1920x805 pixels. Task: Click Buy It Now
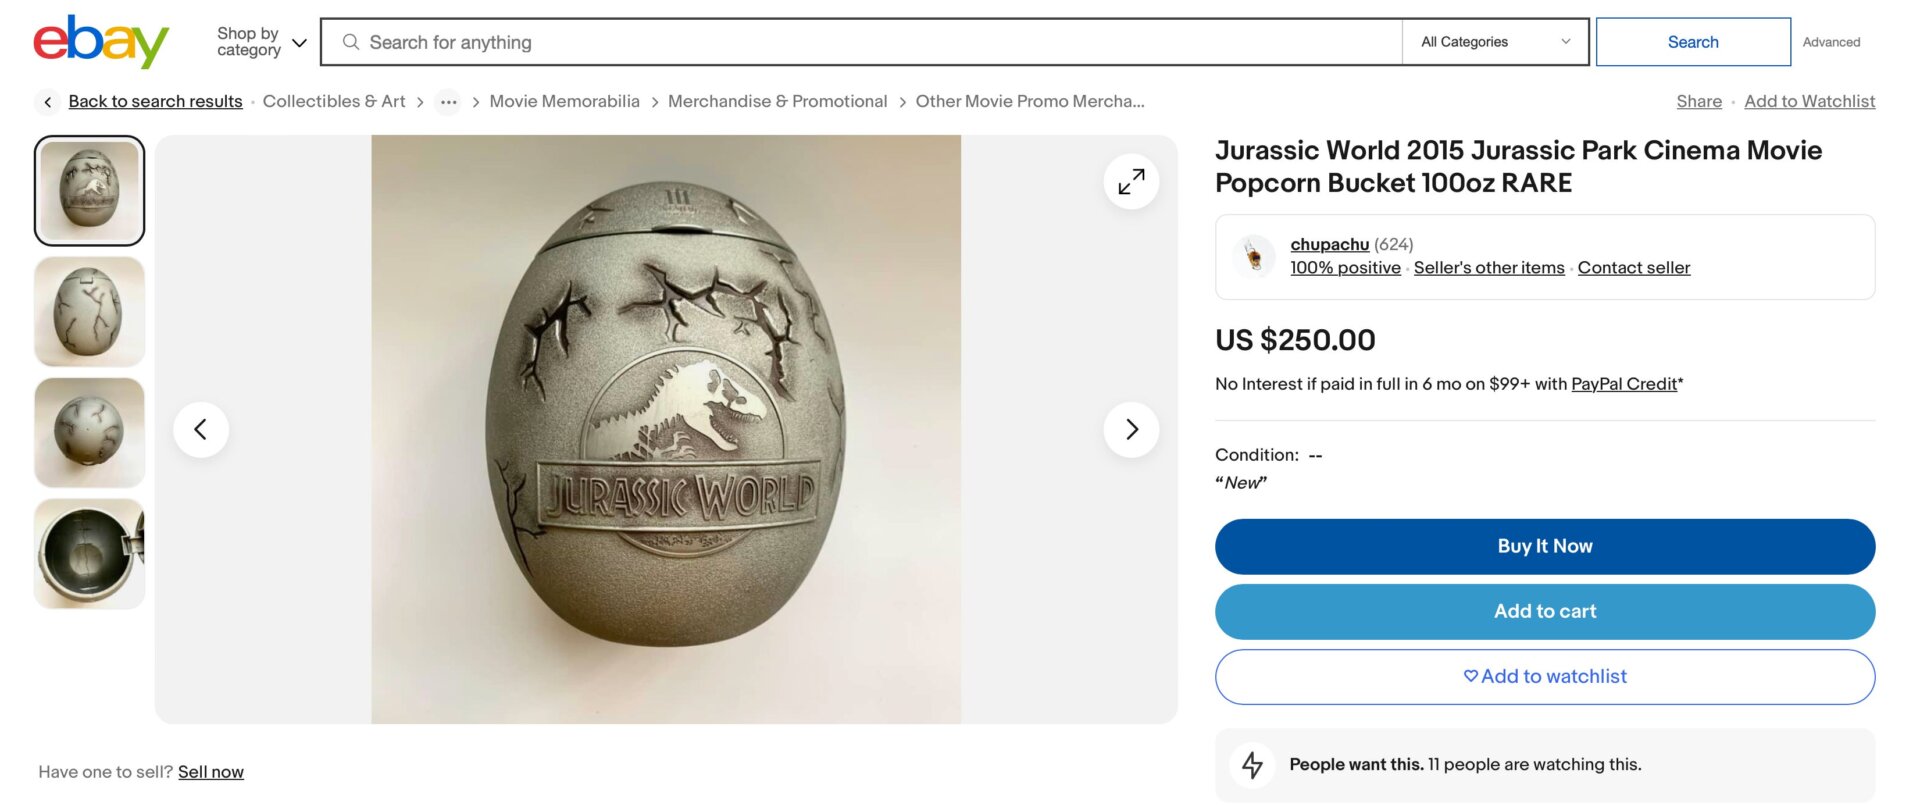pyautogui.click(x=1544, y=546)
